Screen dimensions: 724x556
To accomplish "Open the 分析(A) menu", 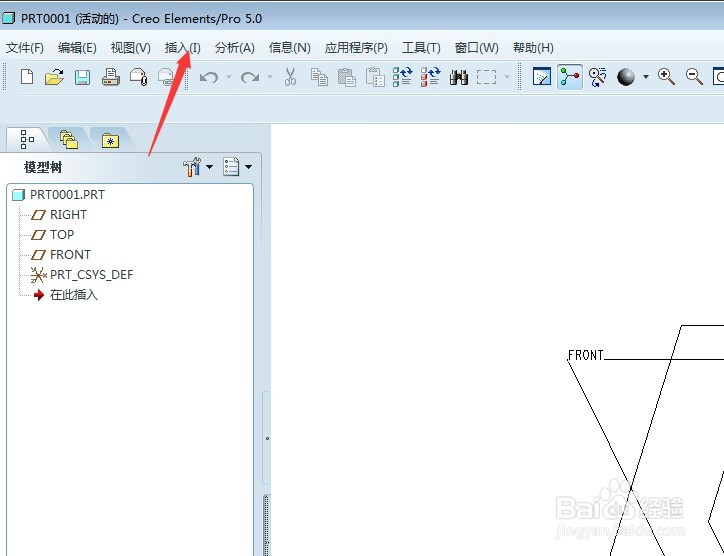I will (235, 48).
